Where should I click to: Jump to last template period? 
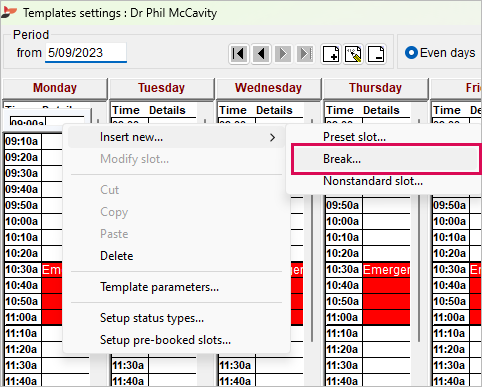(305, 53)
